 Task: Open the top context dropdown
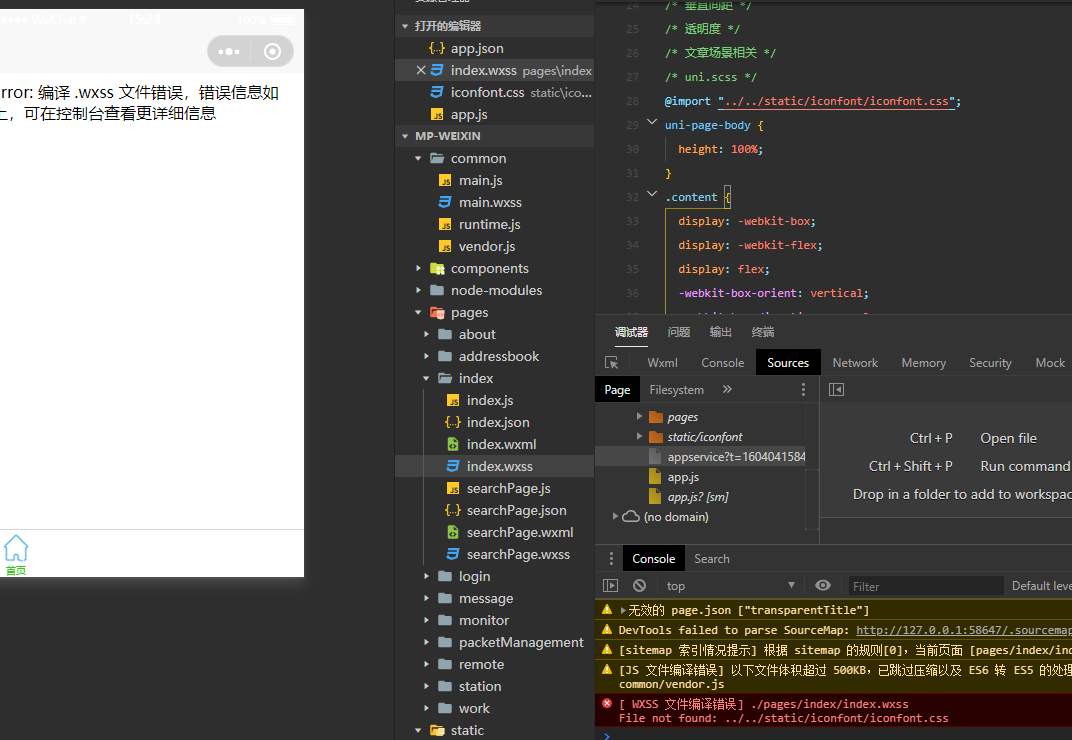click(x=730, y=585)
